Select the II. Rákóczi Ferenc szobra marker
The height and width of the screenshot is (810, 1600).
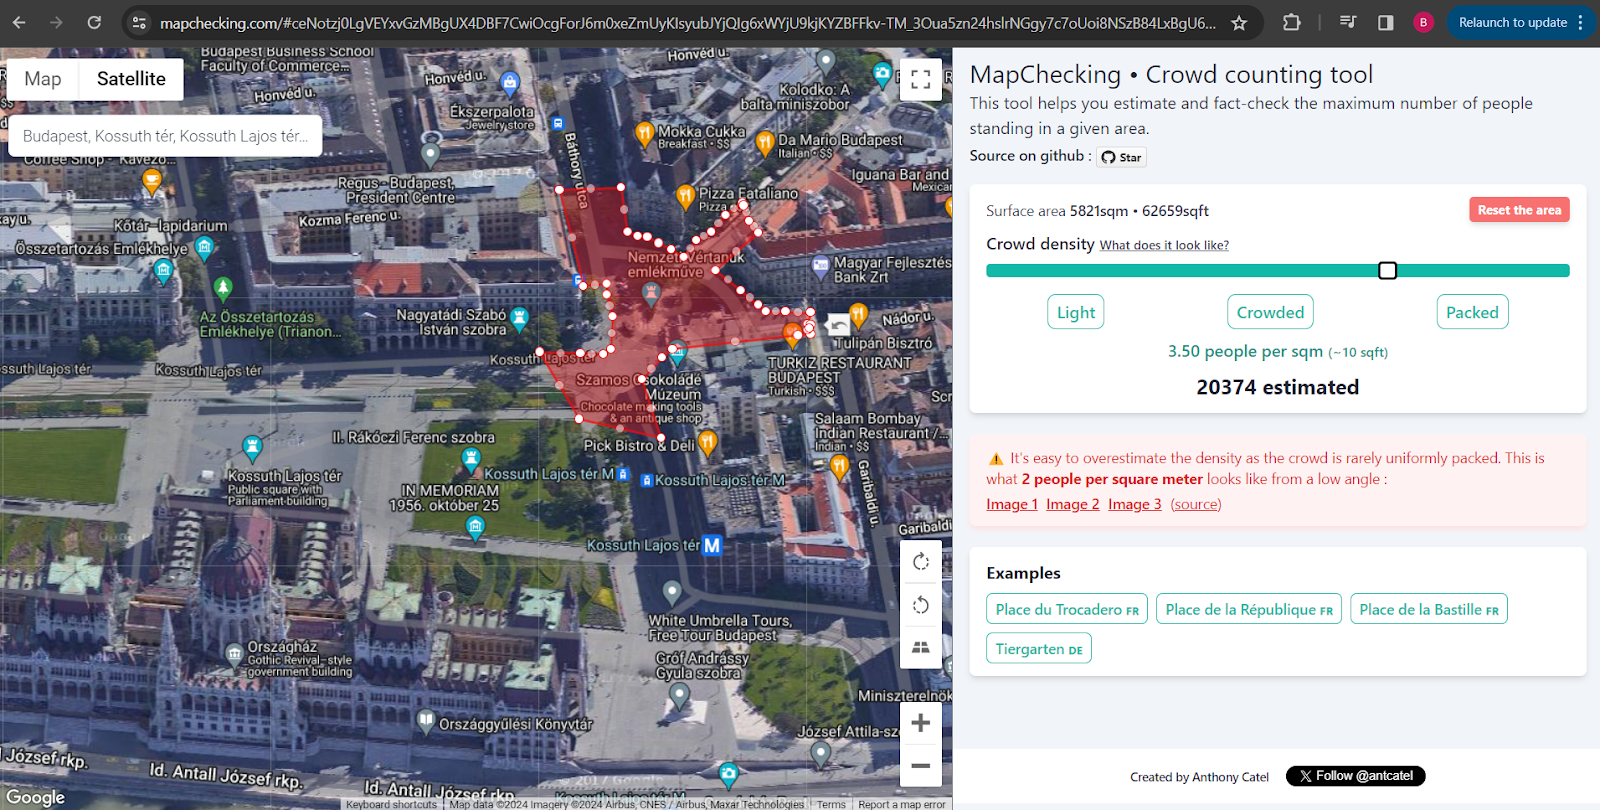[471, 459]
